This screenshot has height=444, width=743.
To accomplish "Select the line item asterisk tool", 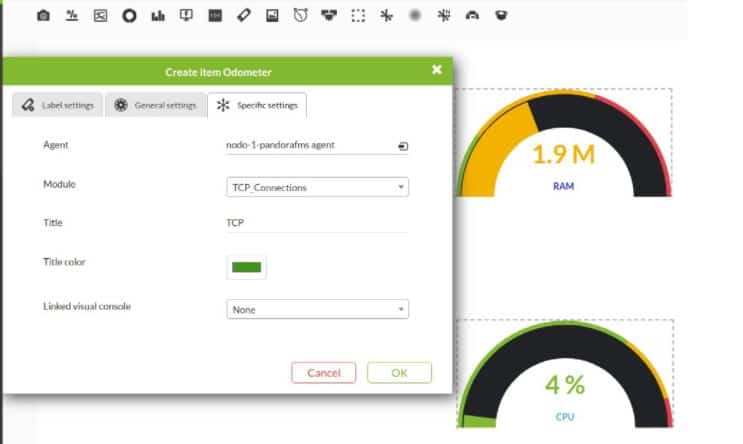I will [387, 16].
